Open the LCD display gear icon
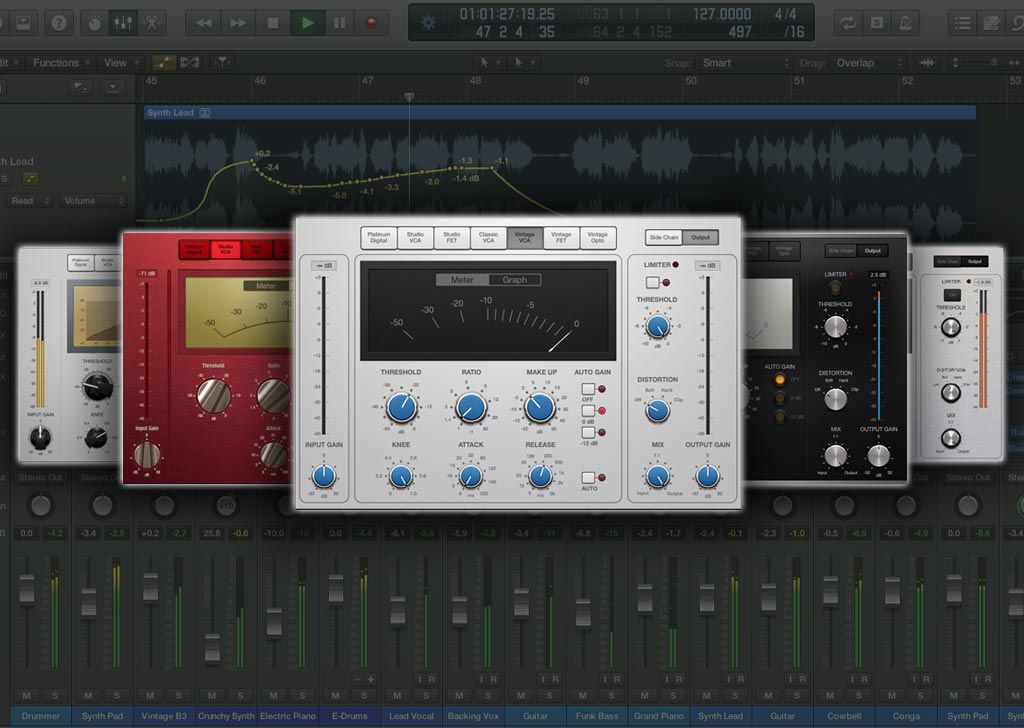The width and height of the screenshot is (1024, 728). pyautogui.click(x=428, y=23)
